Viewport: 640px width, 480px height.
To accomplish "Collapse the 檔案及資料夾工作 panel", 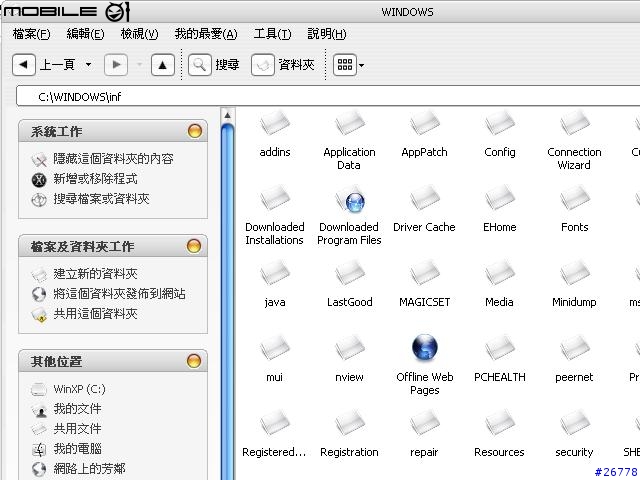I will click(194, 246).
